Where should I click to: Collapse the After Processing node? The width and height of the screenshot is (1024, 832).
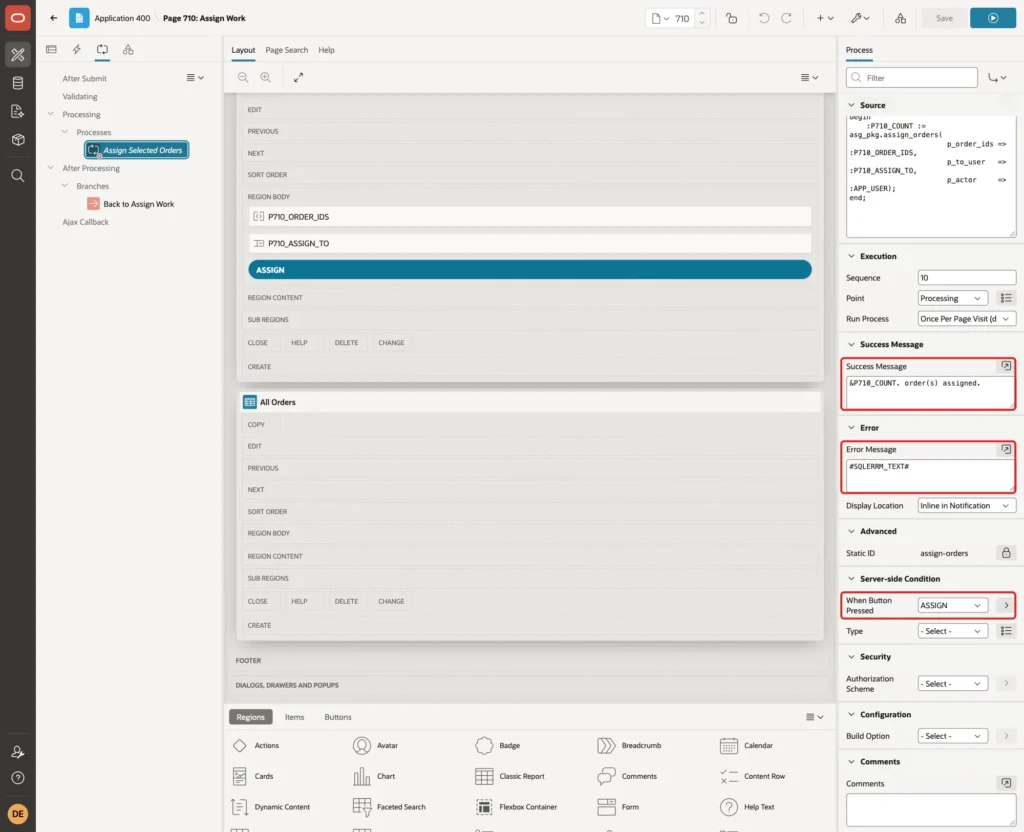[x=50, y=168]
